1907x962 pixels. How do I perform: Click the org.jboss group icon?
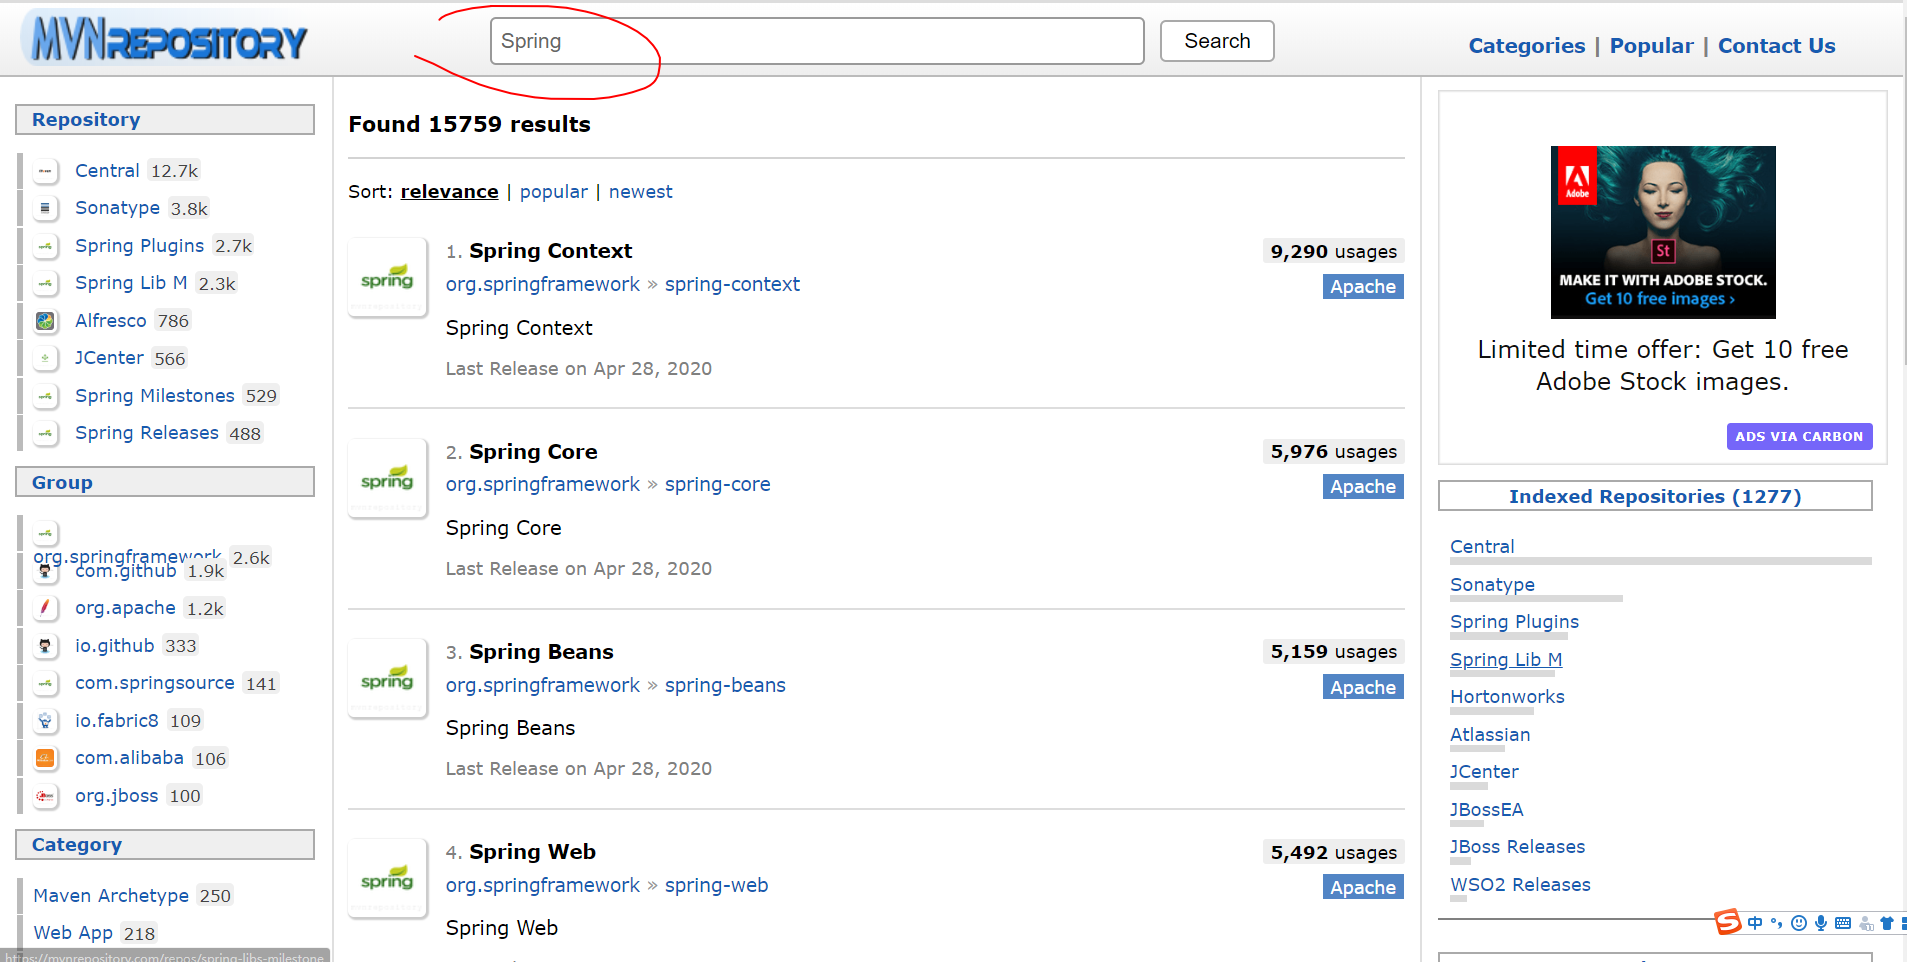coord(45,796)
